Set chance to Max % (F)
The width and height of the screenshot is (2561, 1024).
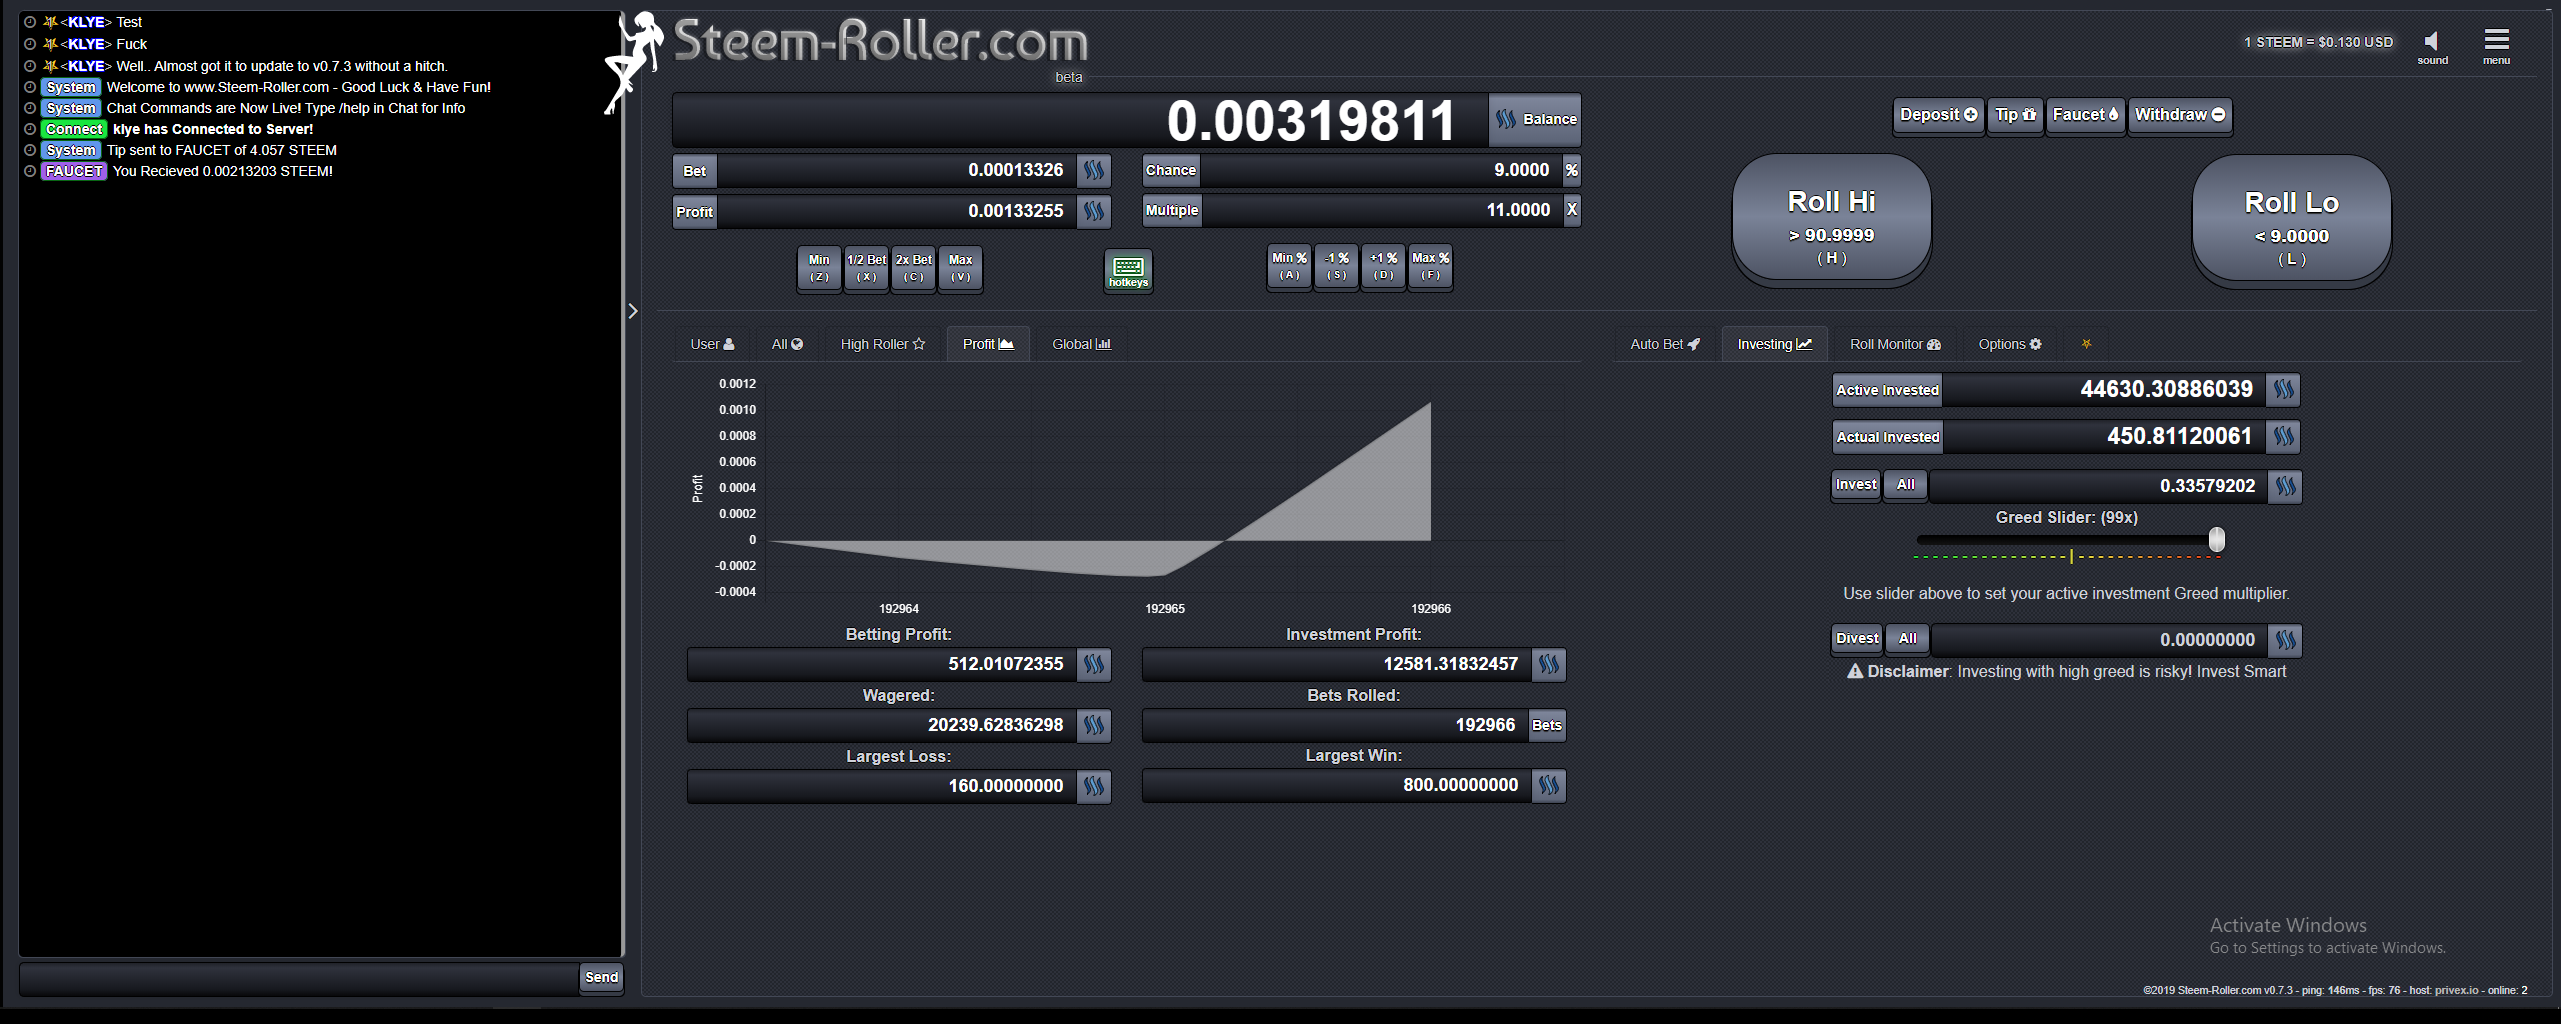[1430, 266]
